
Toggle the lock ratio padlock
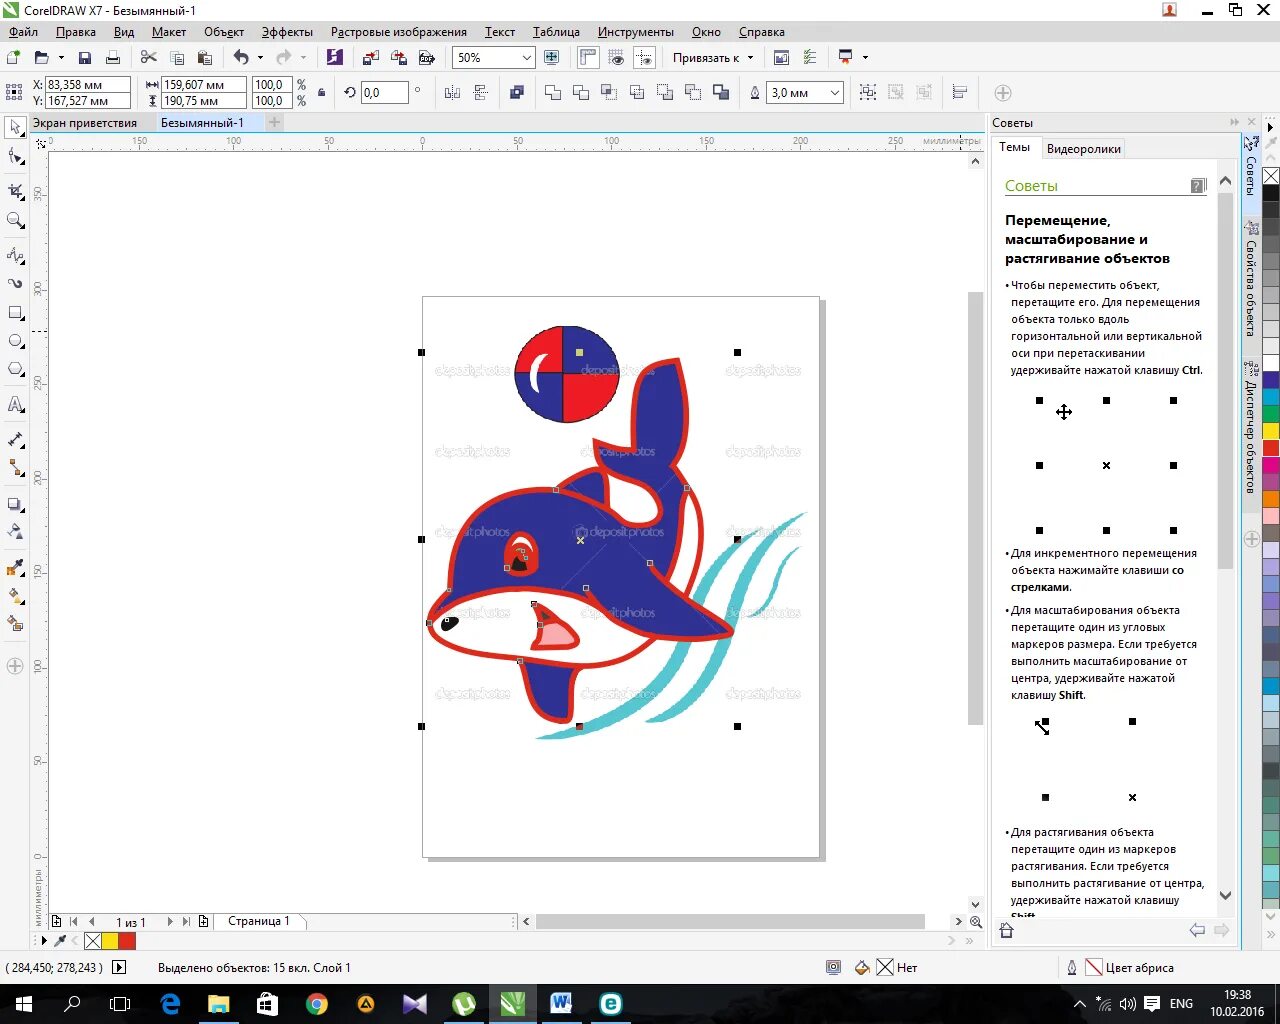coord(321,93)
